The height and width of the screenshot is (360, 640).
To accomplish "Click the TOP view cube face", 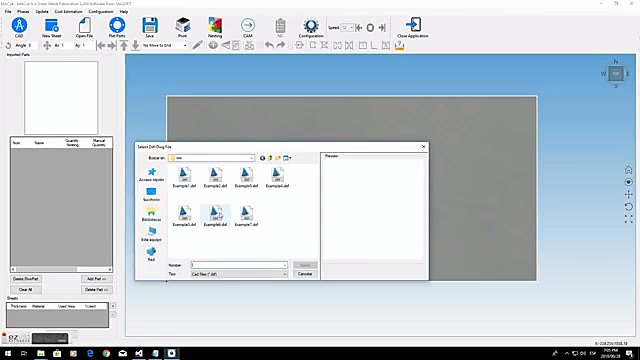I will pyautogui.click(x=616, y=74).
